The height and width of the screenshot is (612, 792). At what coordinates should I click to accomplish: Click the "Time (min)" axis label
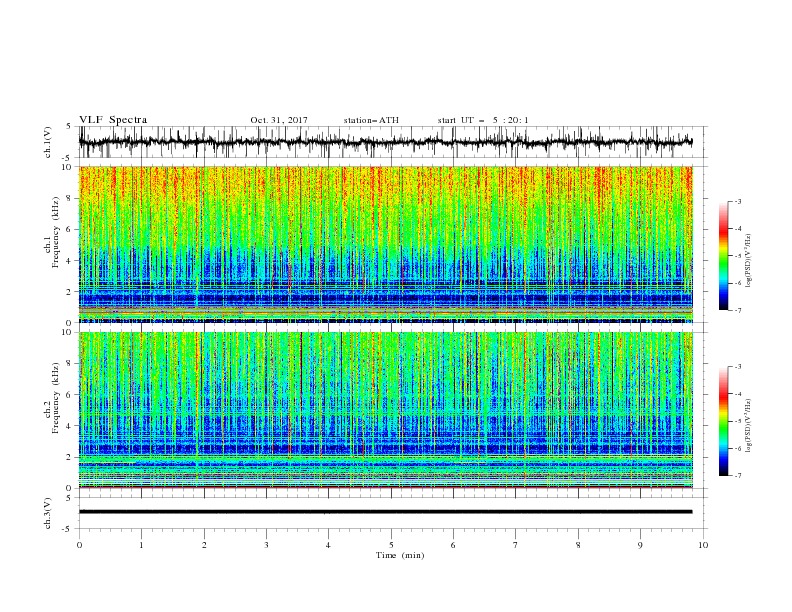[400, 555]
